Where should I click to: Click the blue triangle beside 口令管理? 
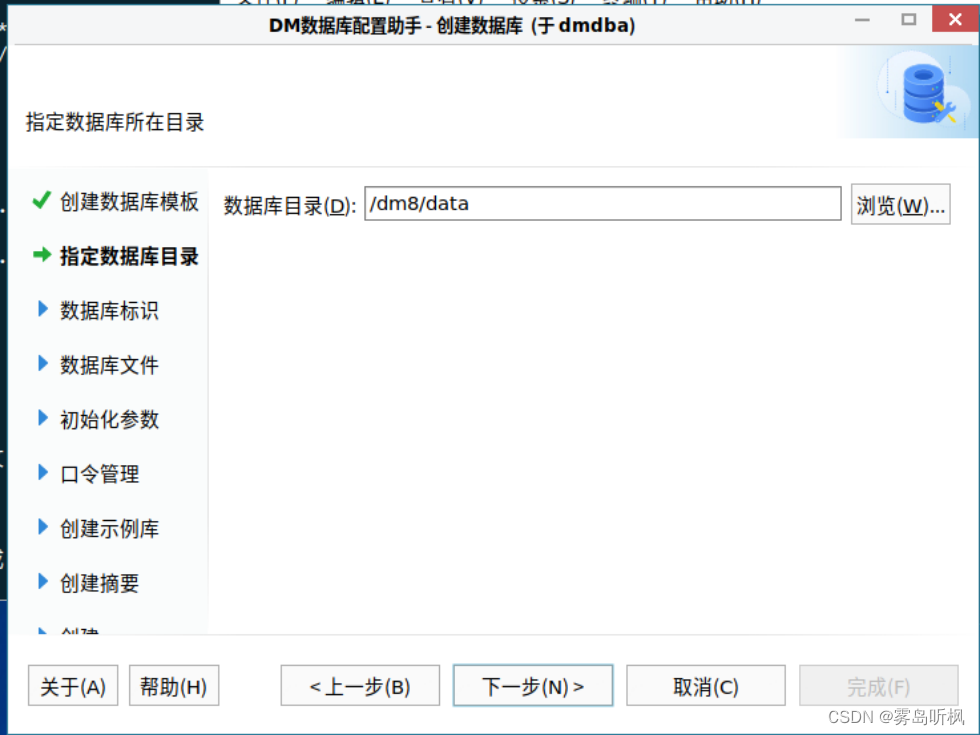[42, 472]
